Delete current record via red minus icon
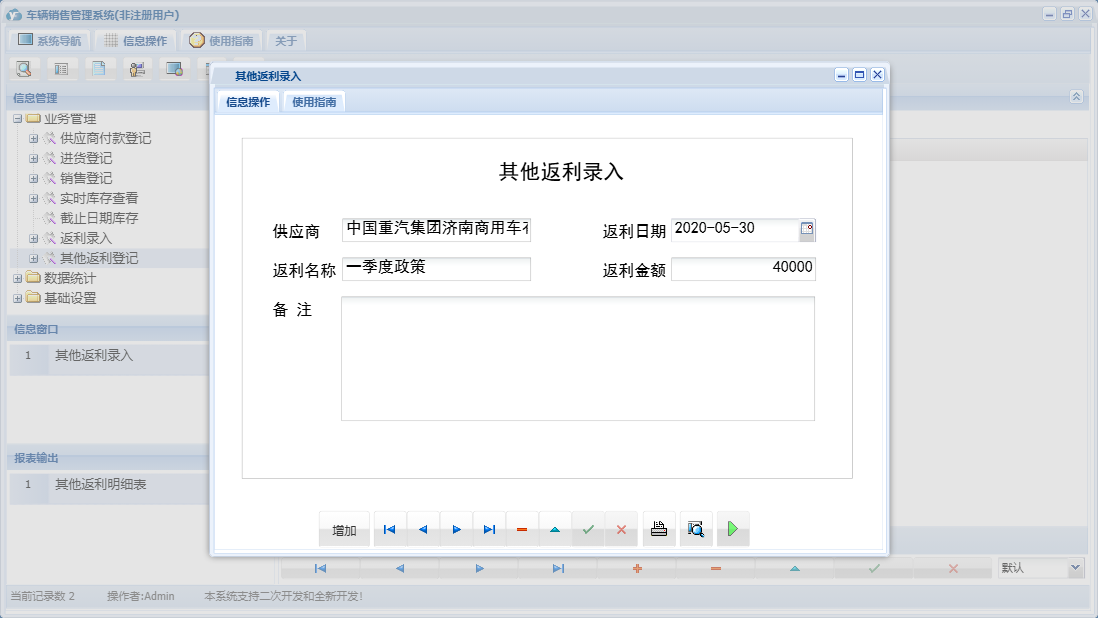 pos(522,529)
